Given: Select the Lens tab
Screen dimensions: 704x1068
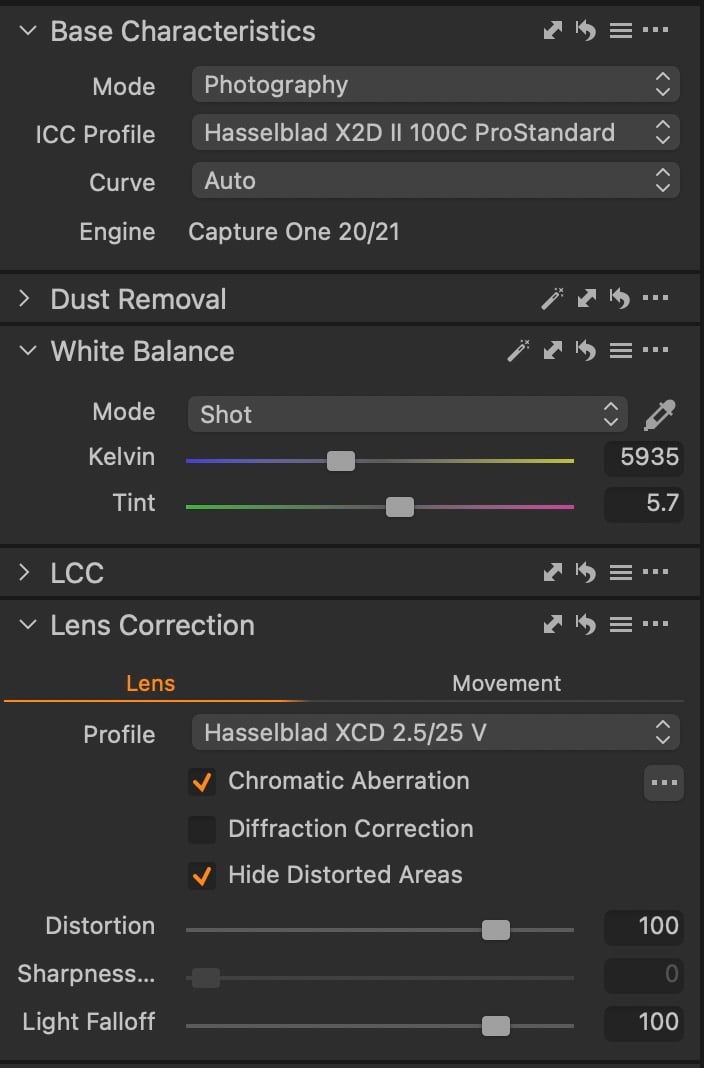Looking at the screenshot, I should coord(150,683).
